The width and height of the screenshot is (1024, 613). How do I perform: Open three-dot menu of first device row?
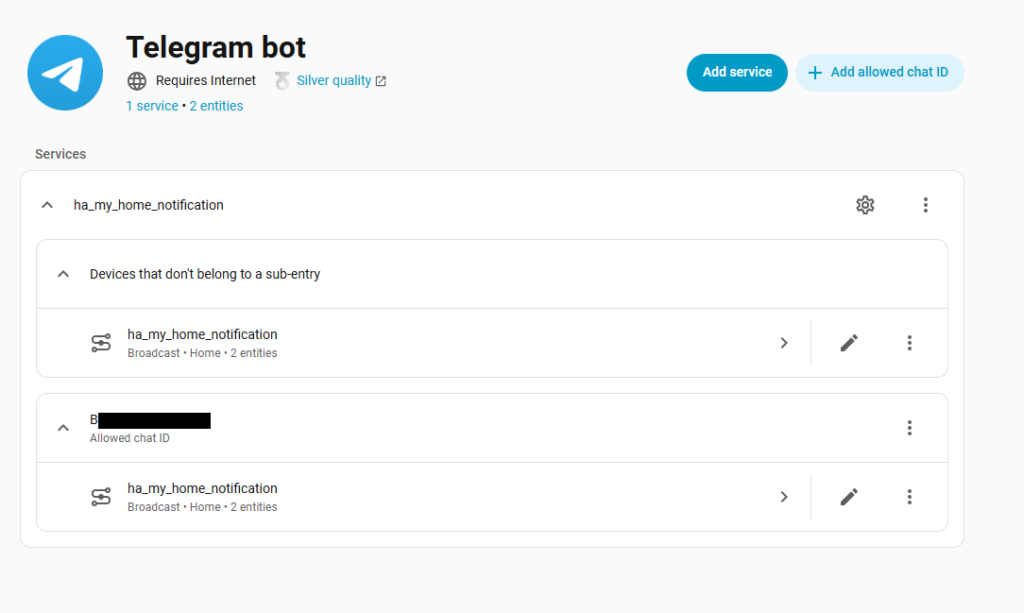coord(909,343)
